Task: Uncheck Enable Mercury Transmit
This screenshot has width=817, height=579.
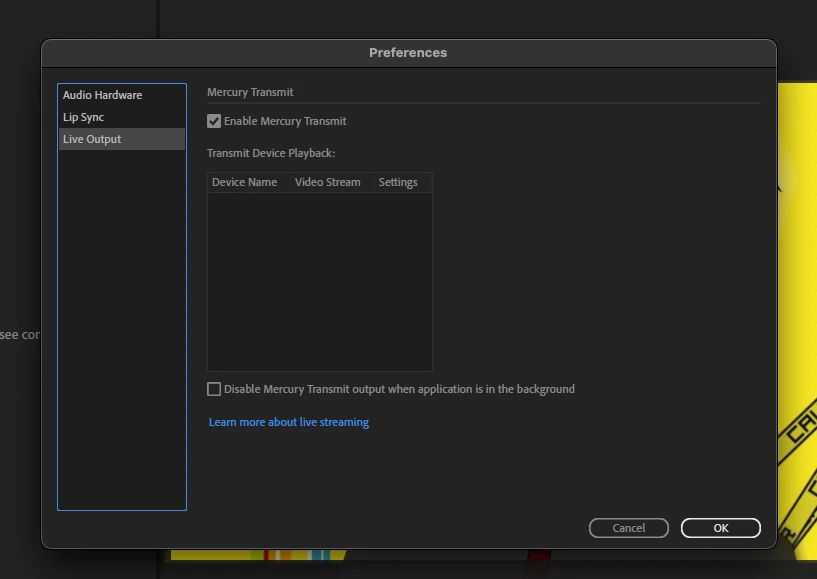Action: [x=214, y=121]
